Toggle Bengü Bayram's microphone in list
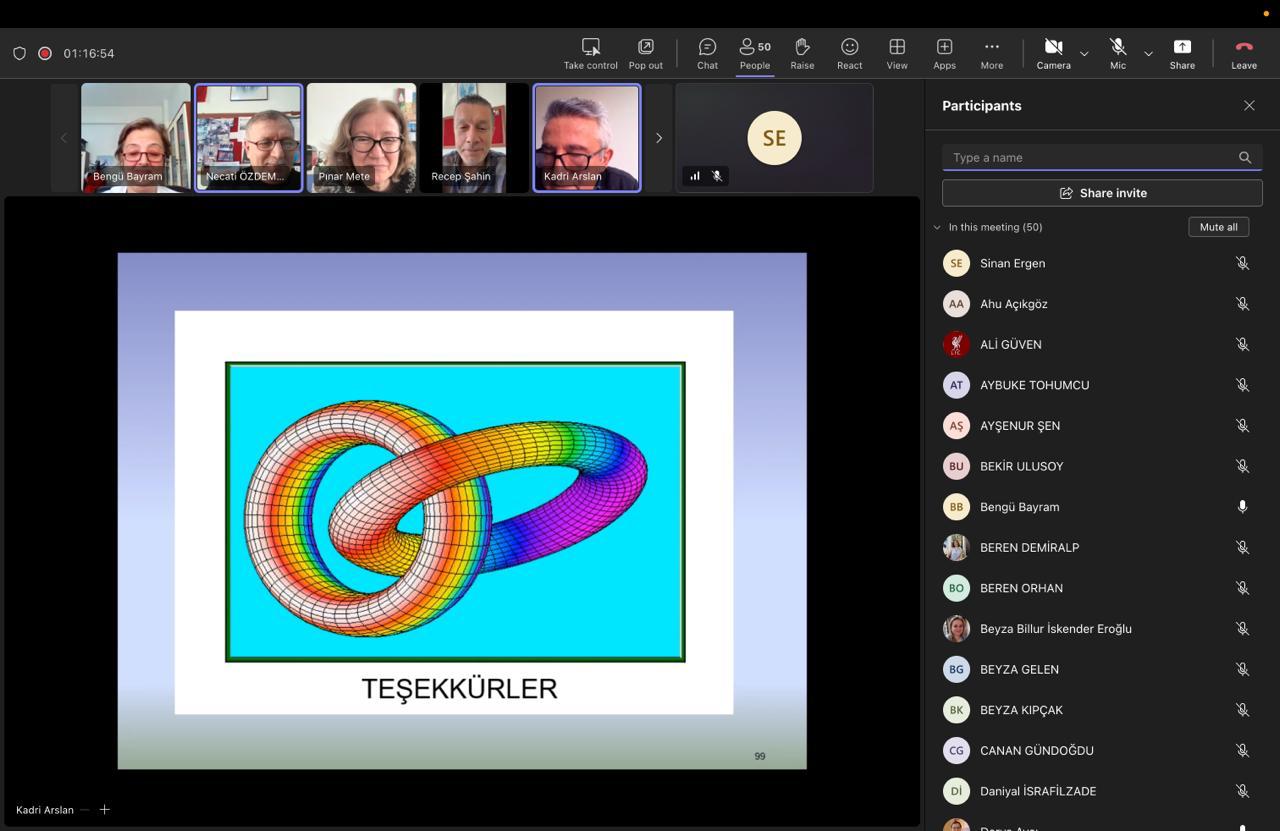The height and width of the screenshot is (831, 1280). [1242, 507]
